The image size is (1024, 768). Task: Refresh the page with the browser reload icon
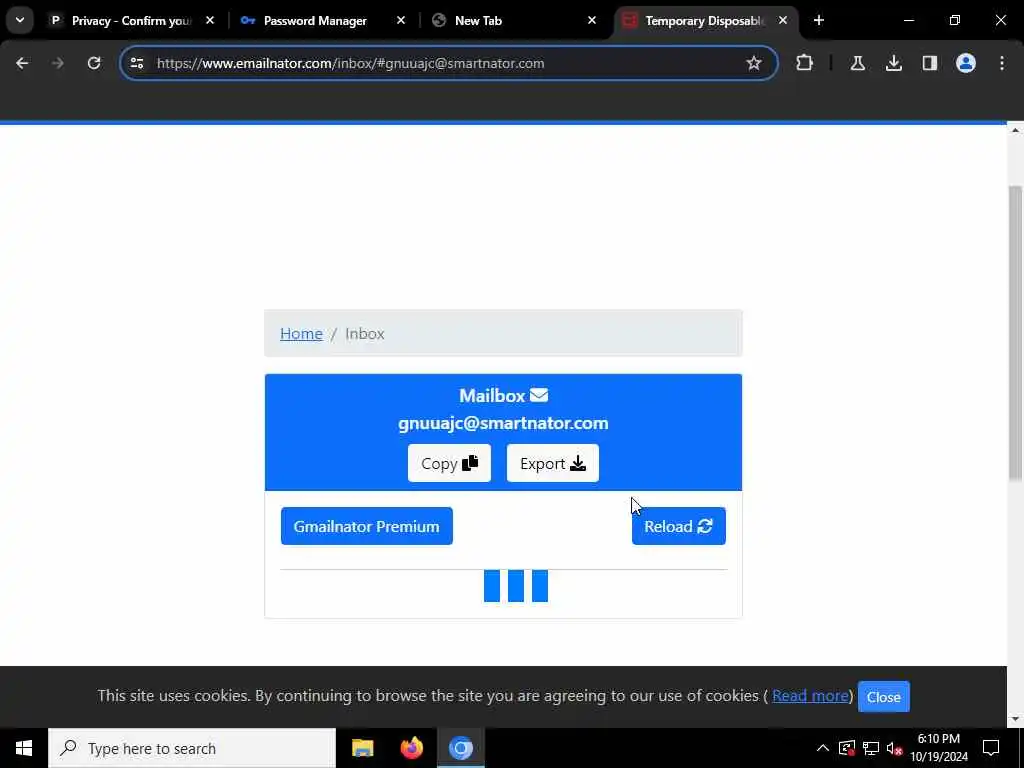coord(94,63)
